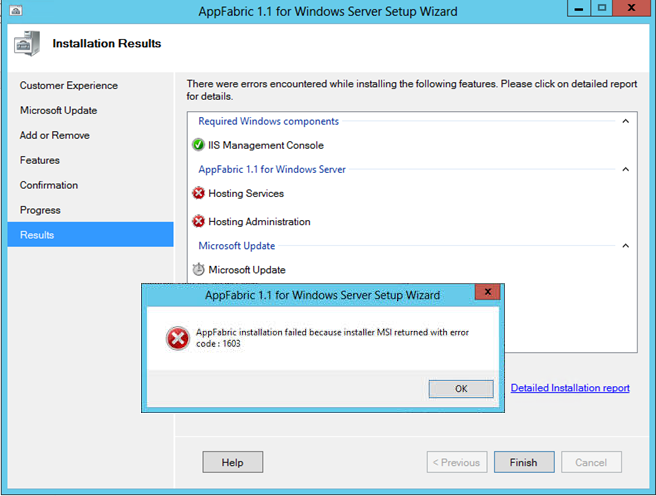This screenshot has height=496, width=656.
Task: Go to the Confirmation step in sidebar
Action: pyautogui.click(x=49, y=185)
